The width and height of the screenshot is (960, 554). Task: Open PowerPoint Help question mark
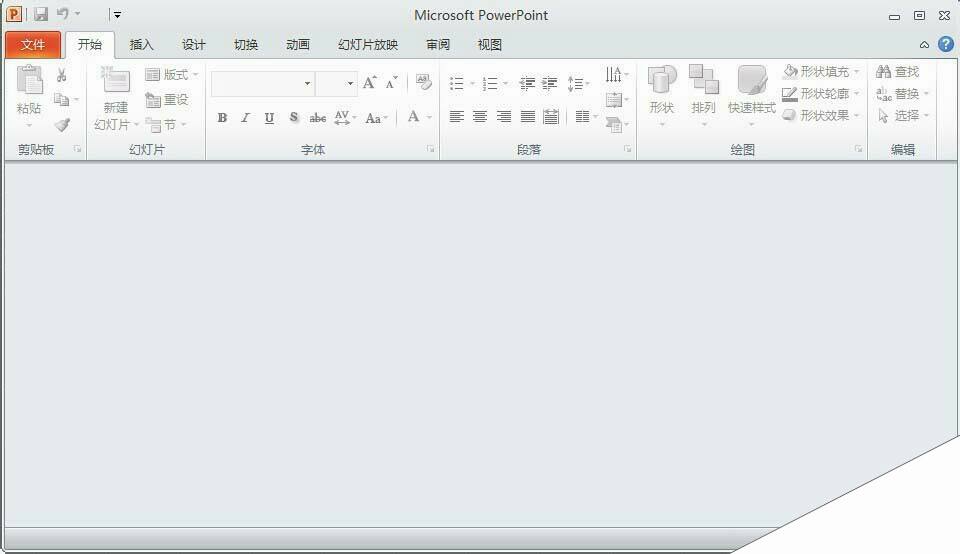946,44
